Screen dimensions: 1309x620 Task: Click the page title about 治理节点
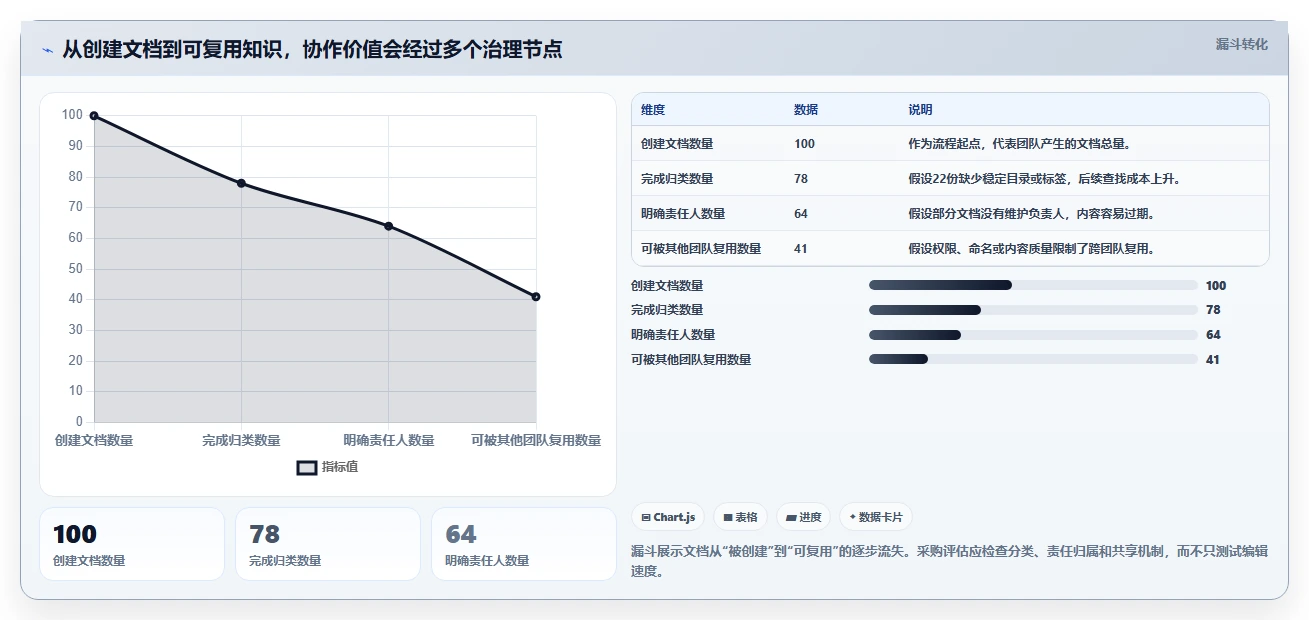(312, 50)
